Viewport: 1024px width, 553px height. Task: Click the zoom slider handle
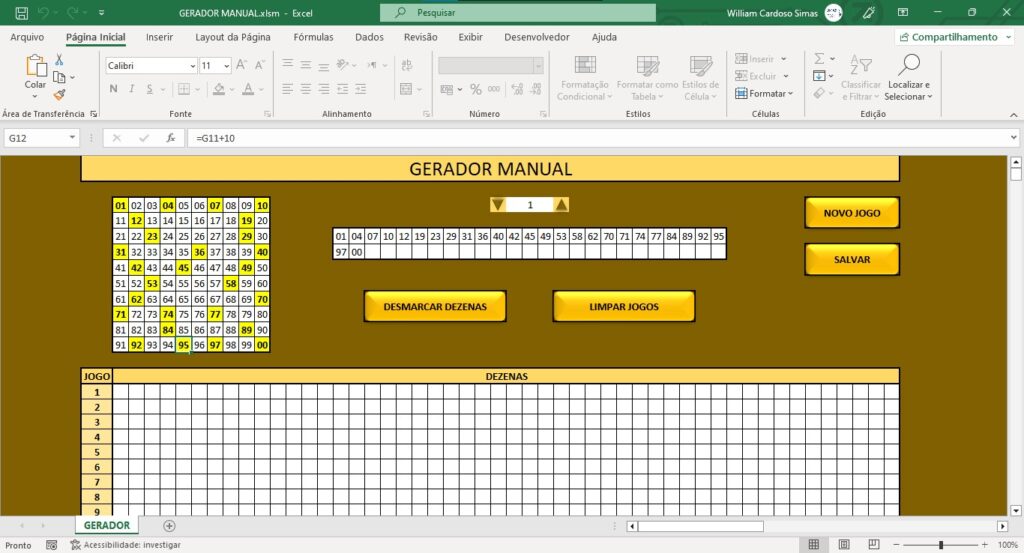point(941,545)
